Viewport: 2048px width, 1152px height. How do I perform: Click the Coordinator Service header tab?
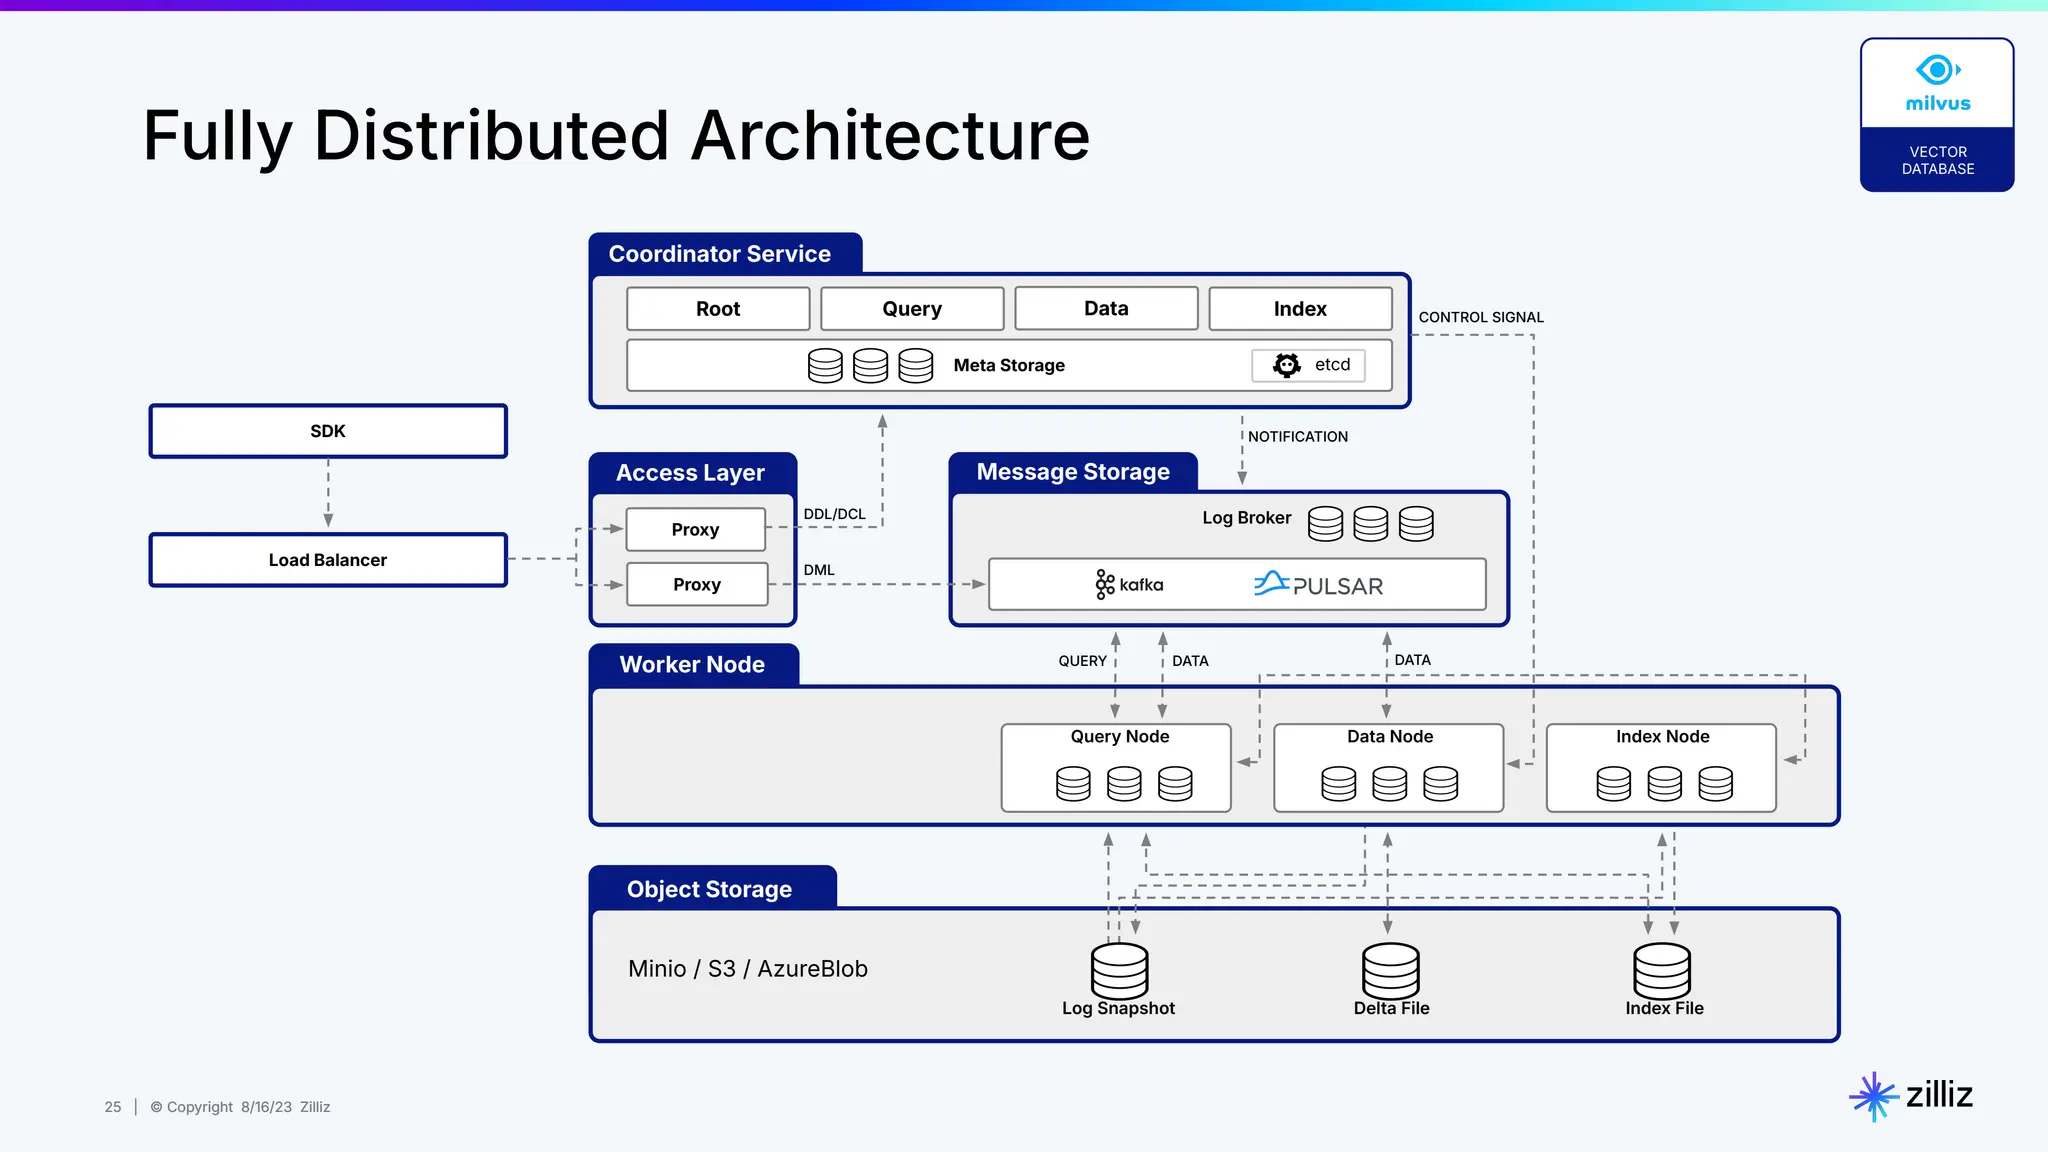[720, 254]
